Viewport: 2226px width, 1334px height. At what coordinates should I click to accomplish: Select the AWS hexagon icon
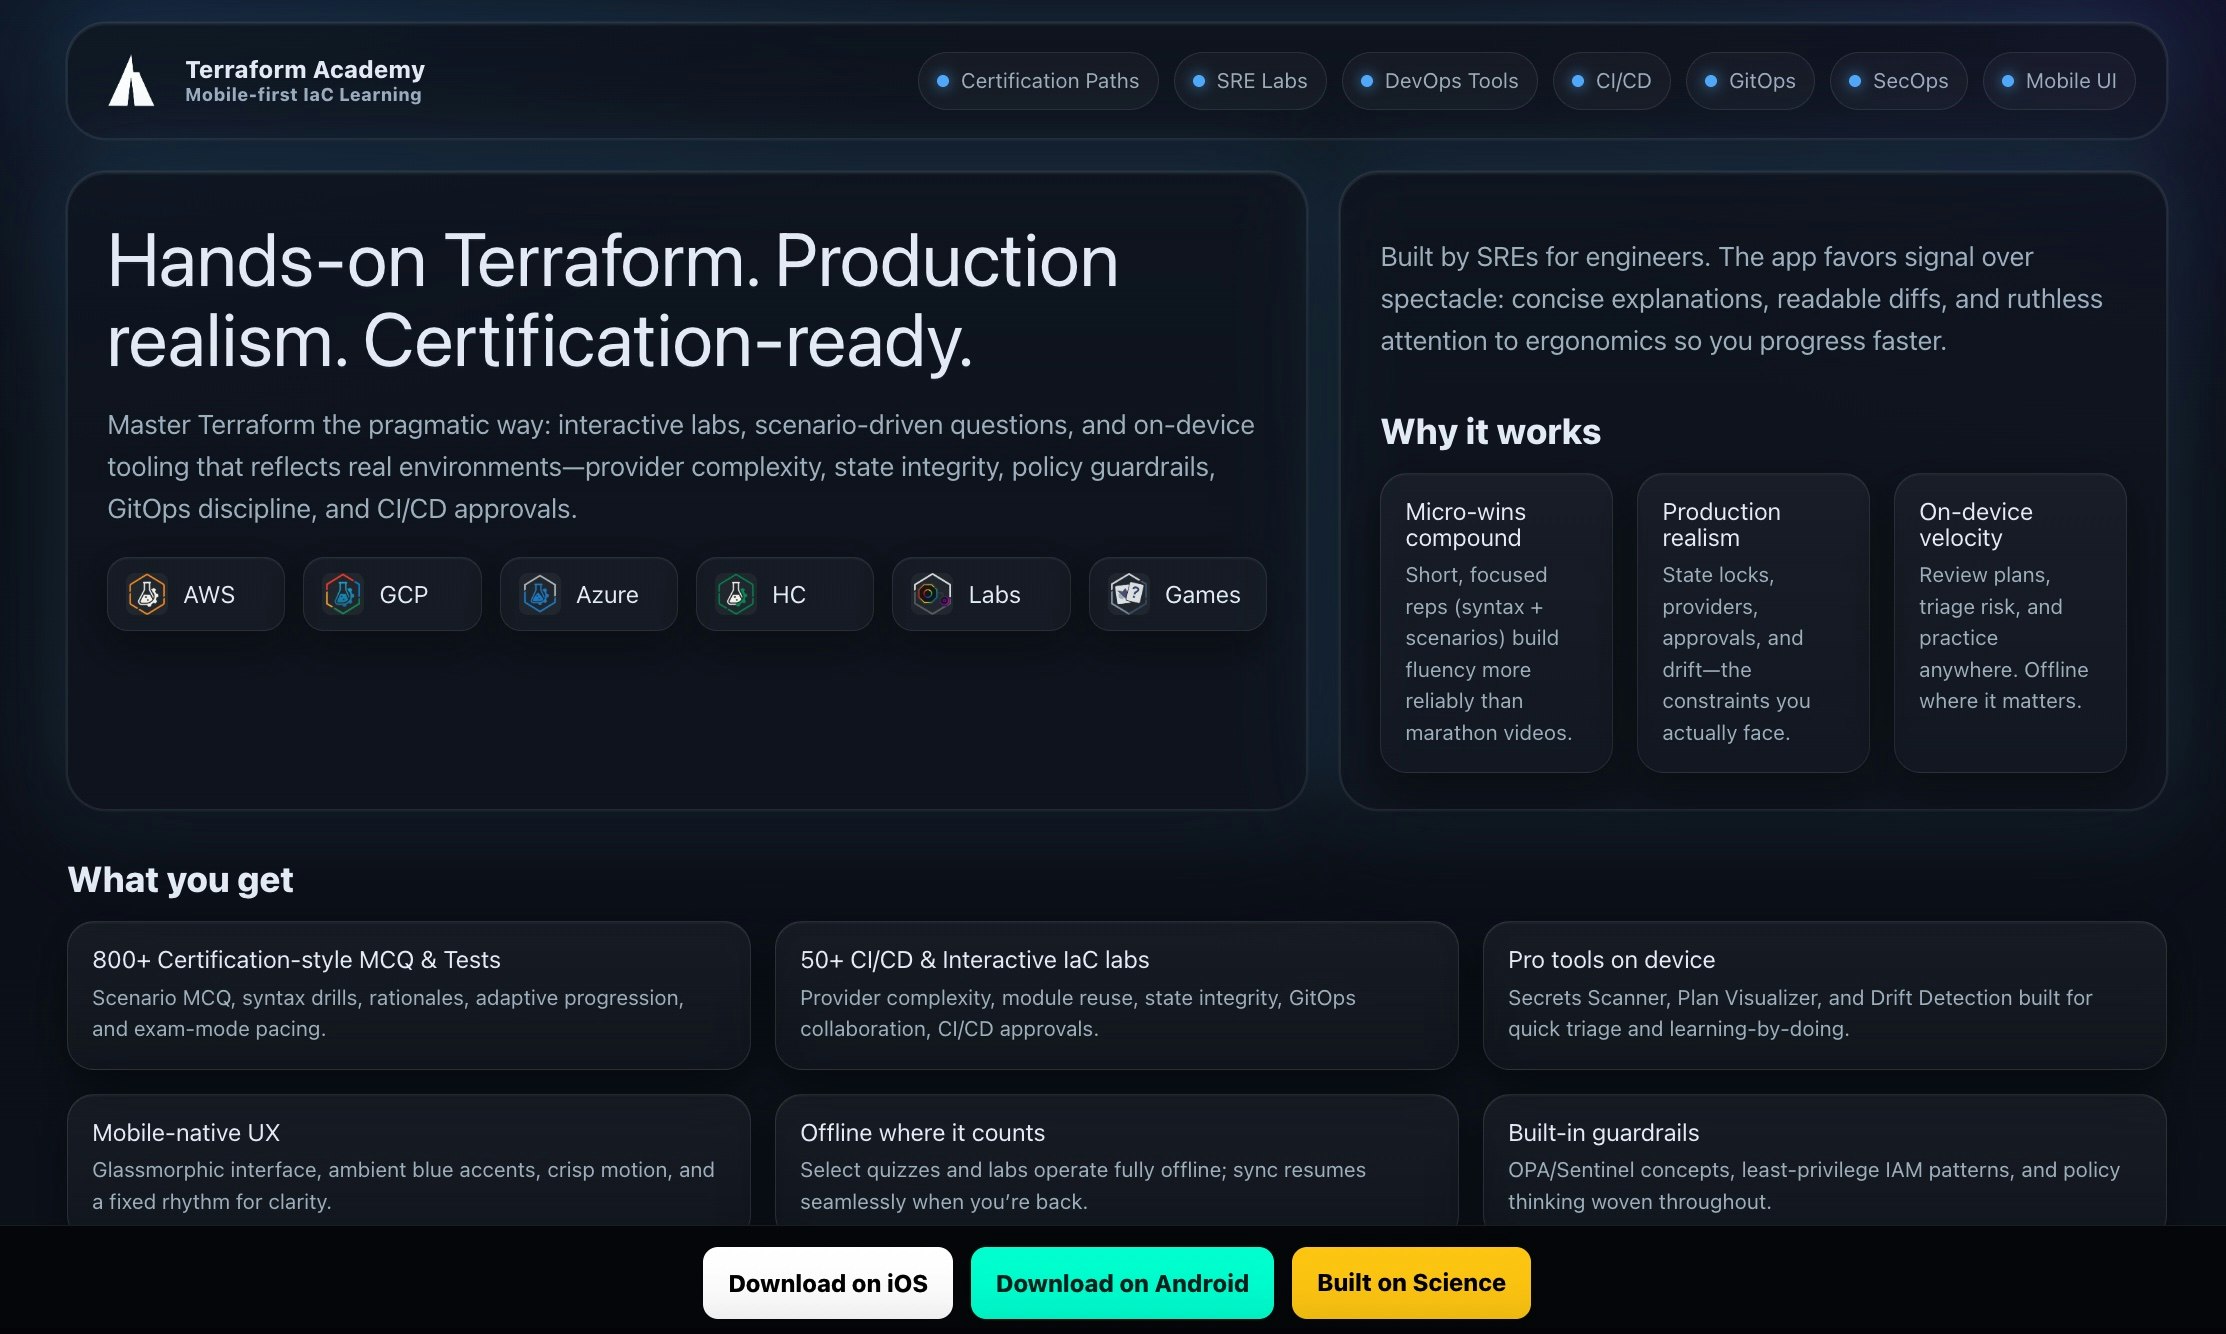point(148,594)
